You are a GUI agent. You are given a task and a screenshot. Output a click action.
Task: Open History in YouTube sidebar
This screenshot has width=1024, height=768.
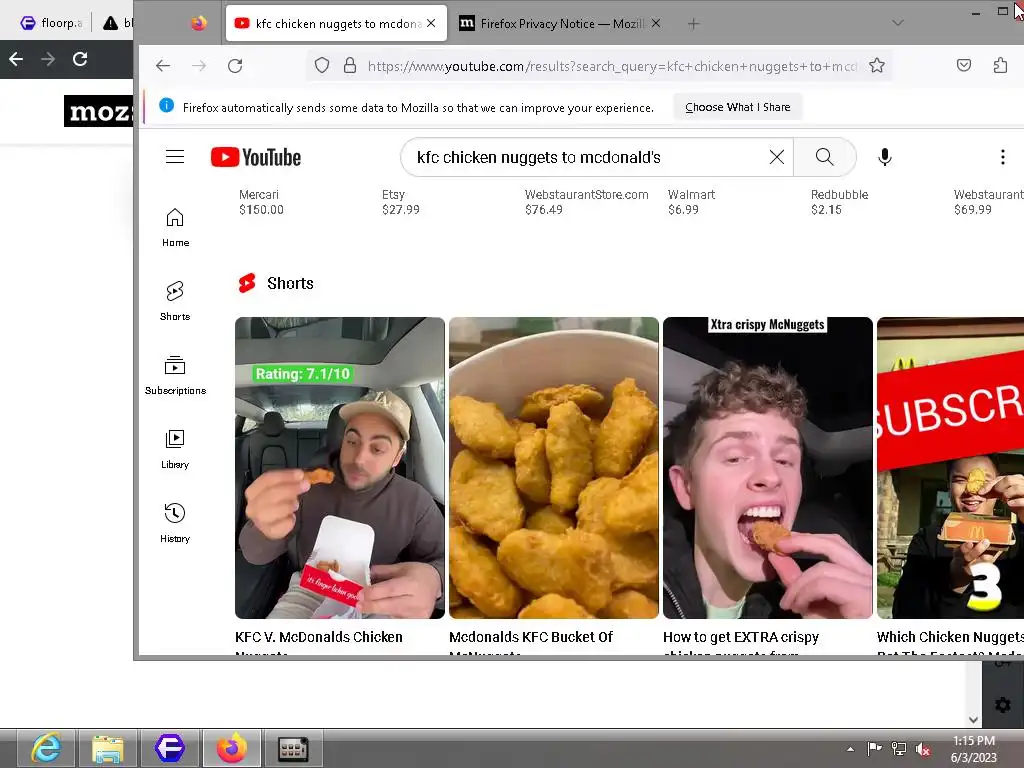[175, 523]
